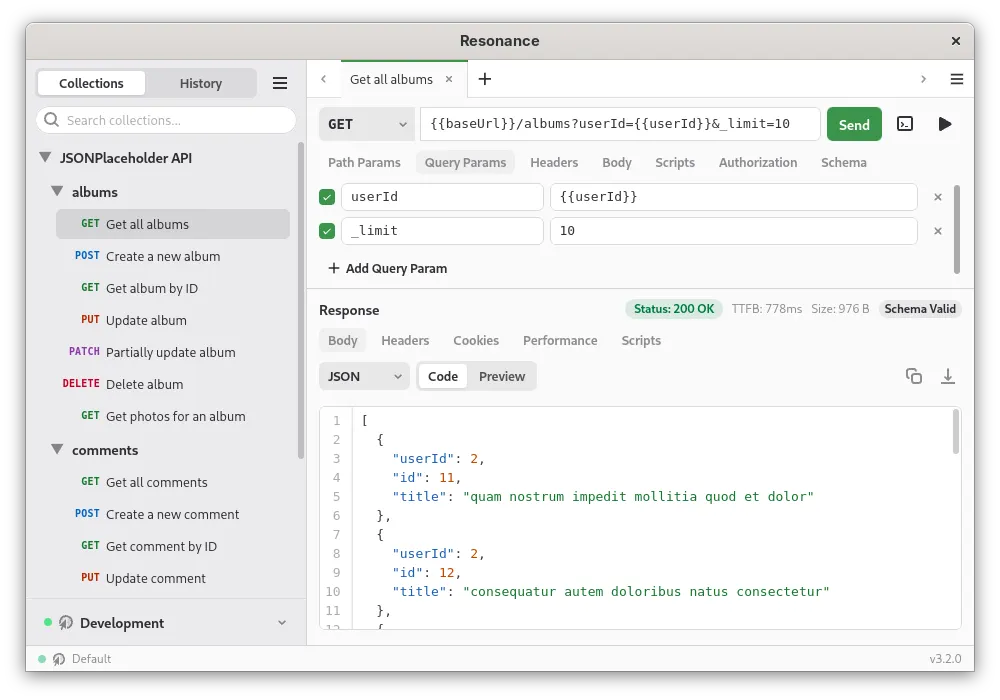Copy the response body to clipboard
1000x700 pixels.
pyautogui.click(x=913, y=376)
